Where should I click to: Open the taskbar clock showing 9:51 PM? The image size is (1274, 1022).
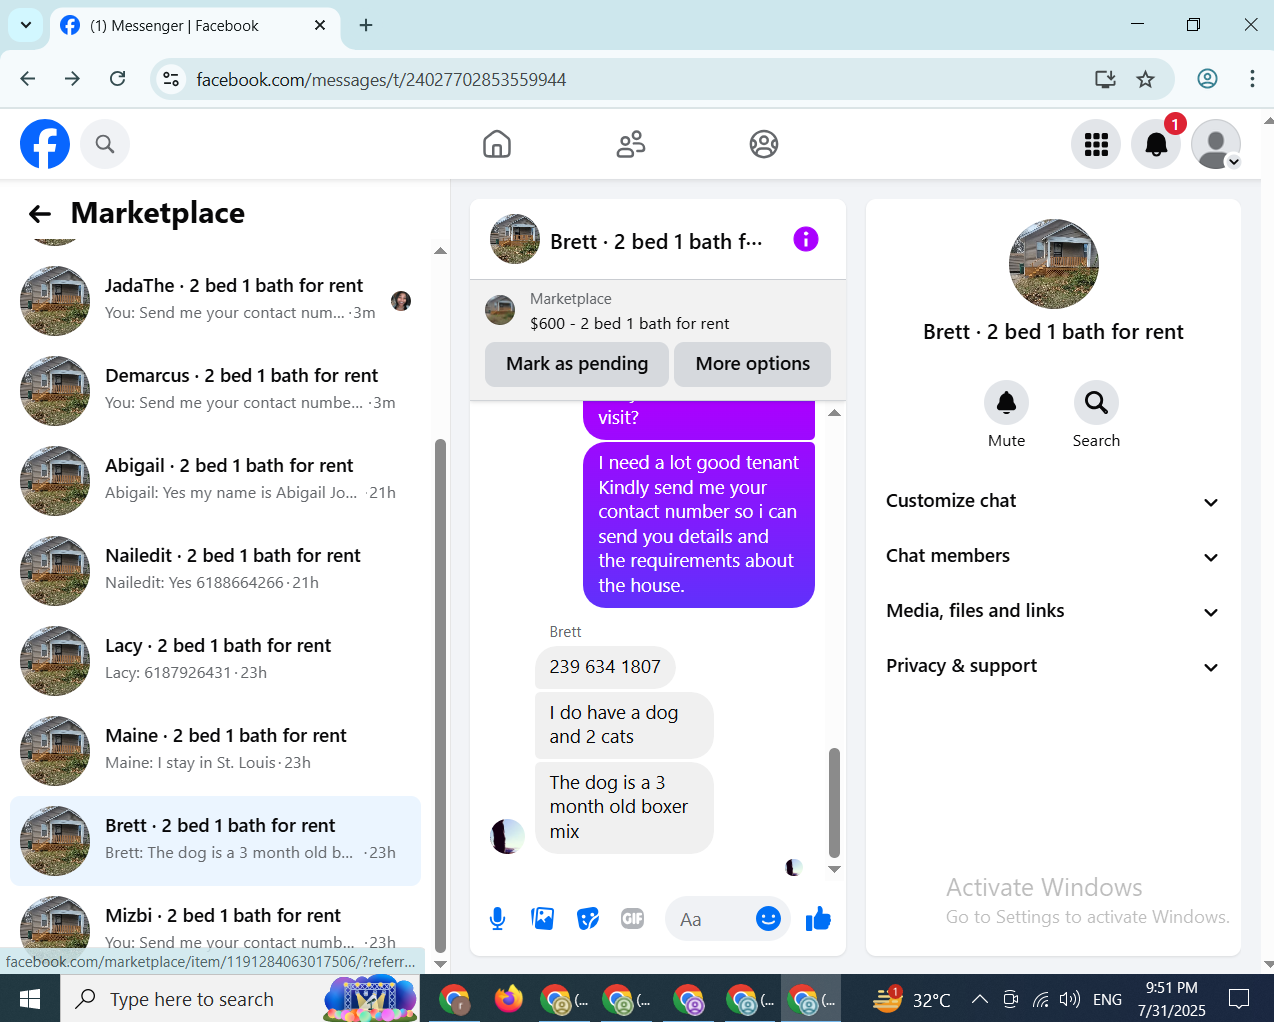coord(1171,999)
